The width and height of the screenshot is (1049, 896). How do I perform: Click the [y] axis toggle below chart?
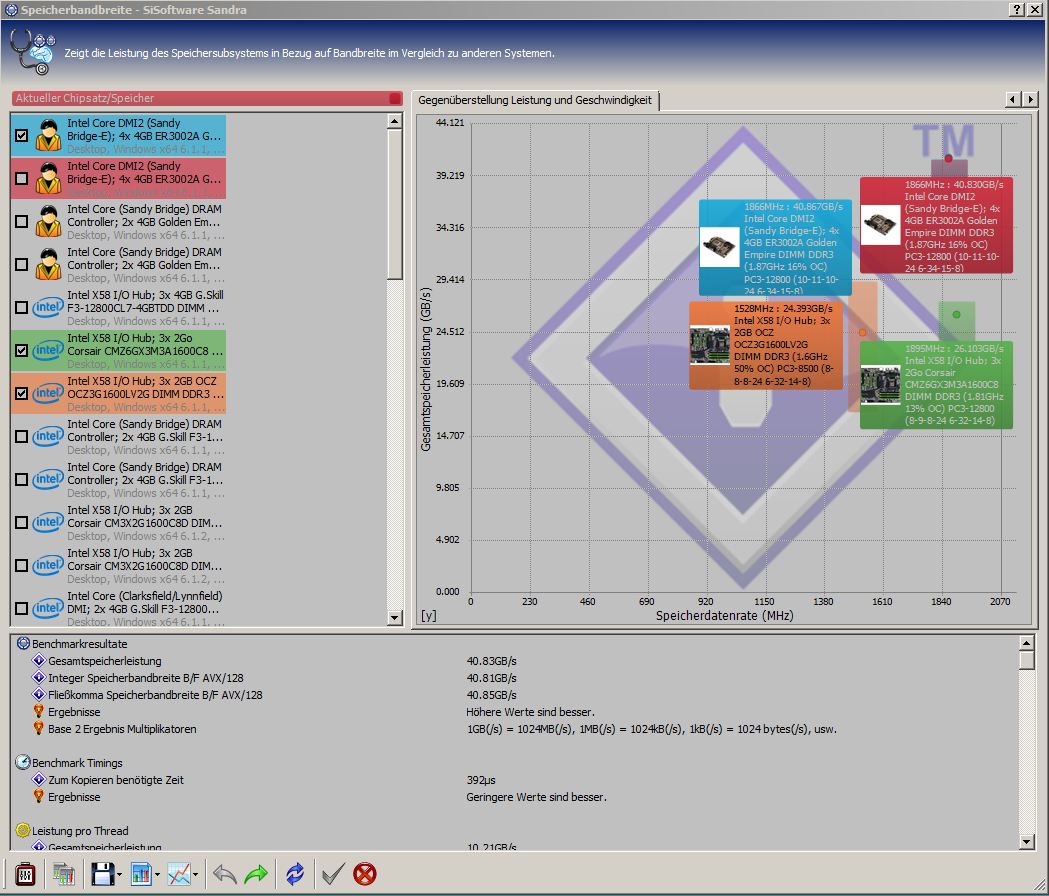[x=428, y=615]
